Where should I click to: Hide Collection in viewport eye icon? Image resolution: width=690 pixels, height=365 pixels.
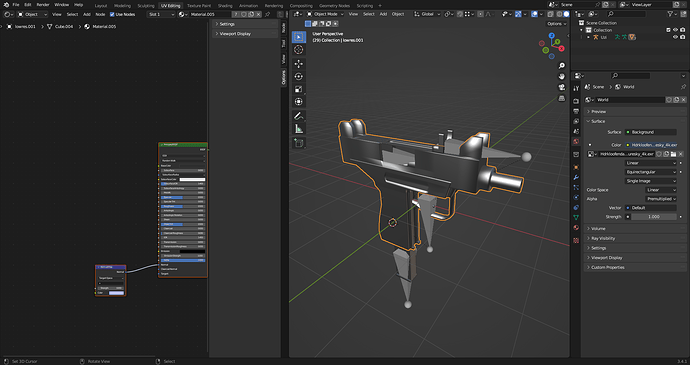[675, 30]
